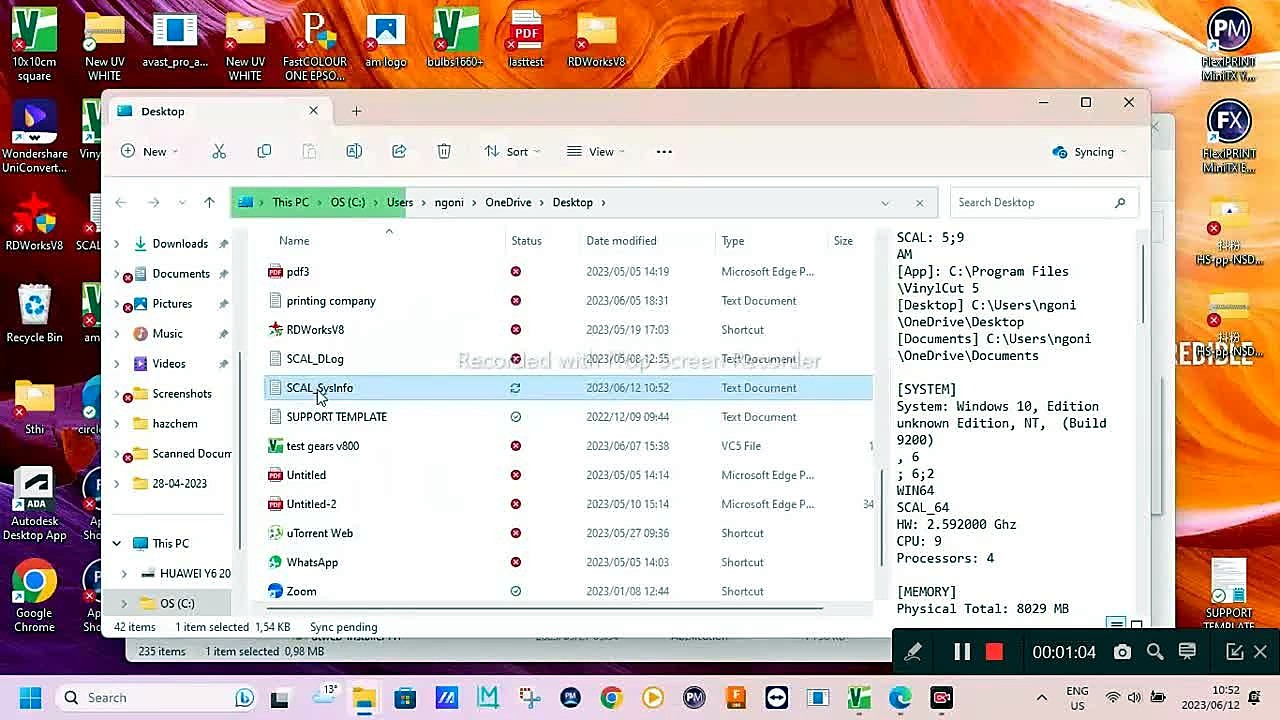This screenshot has height=720, width=1280.
Task: Expand the address bar history chevron
Action: [885, 202]
